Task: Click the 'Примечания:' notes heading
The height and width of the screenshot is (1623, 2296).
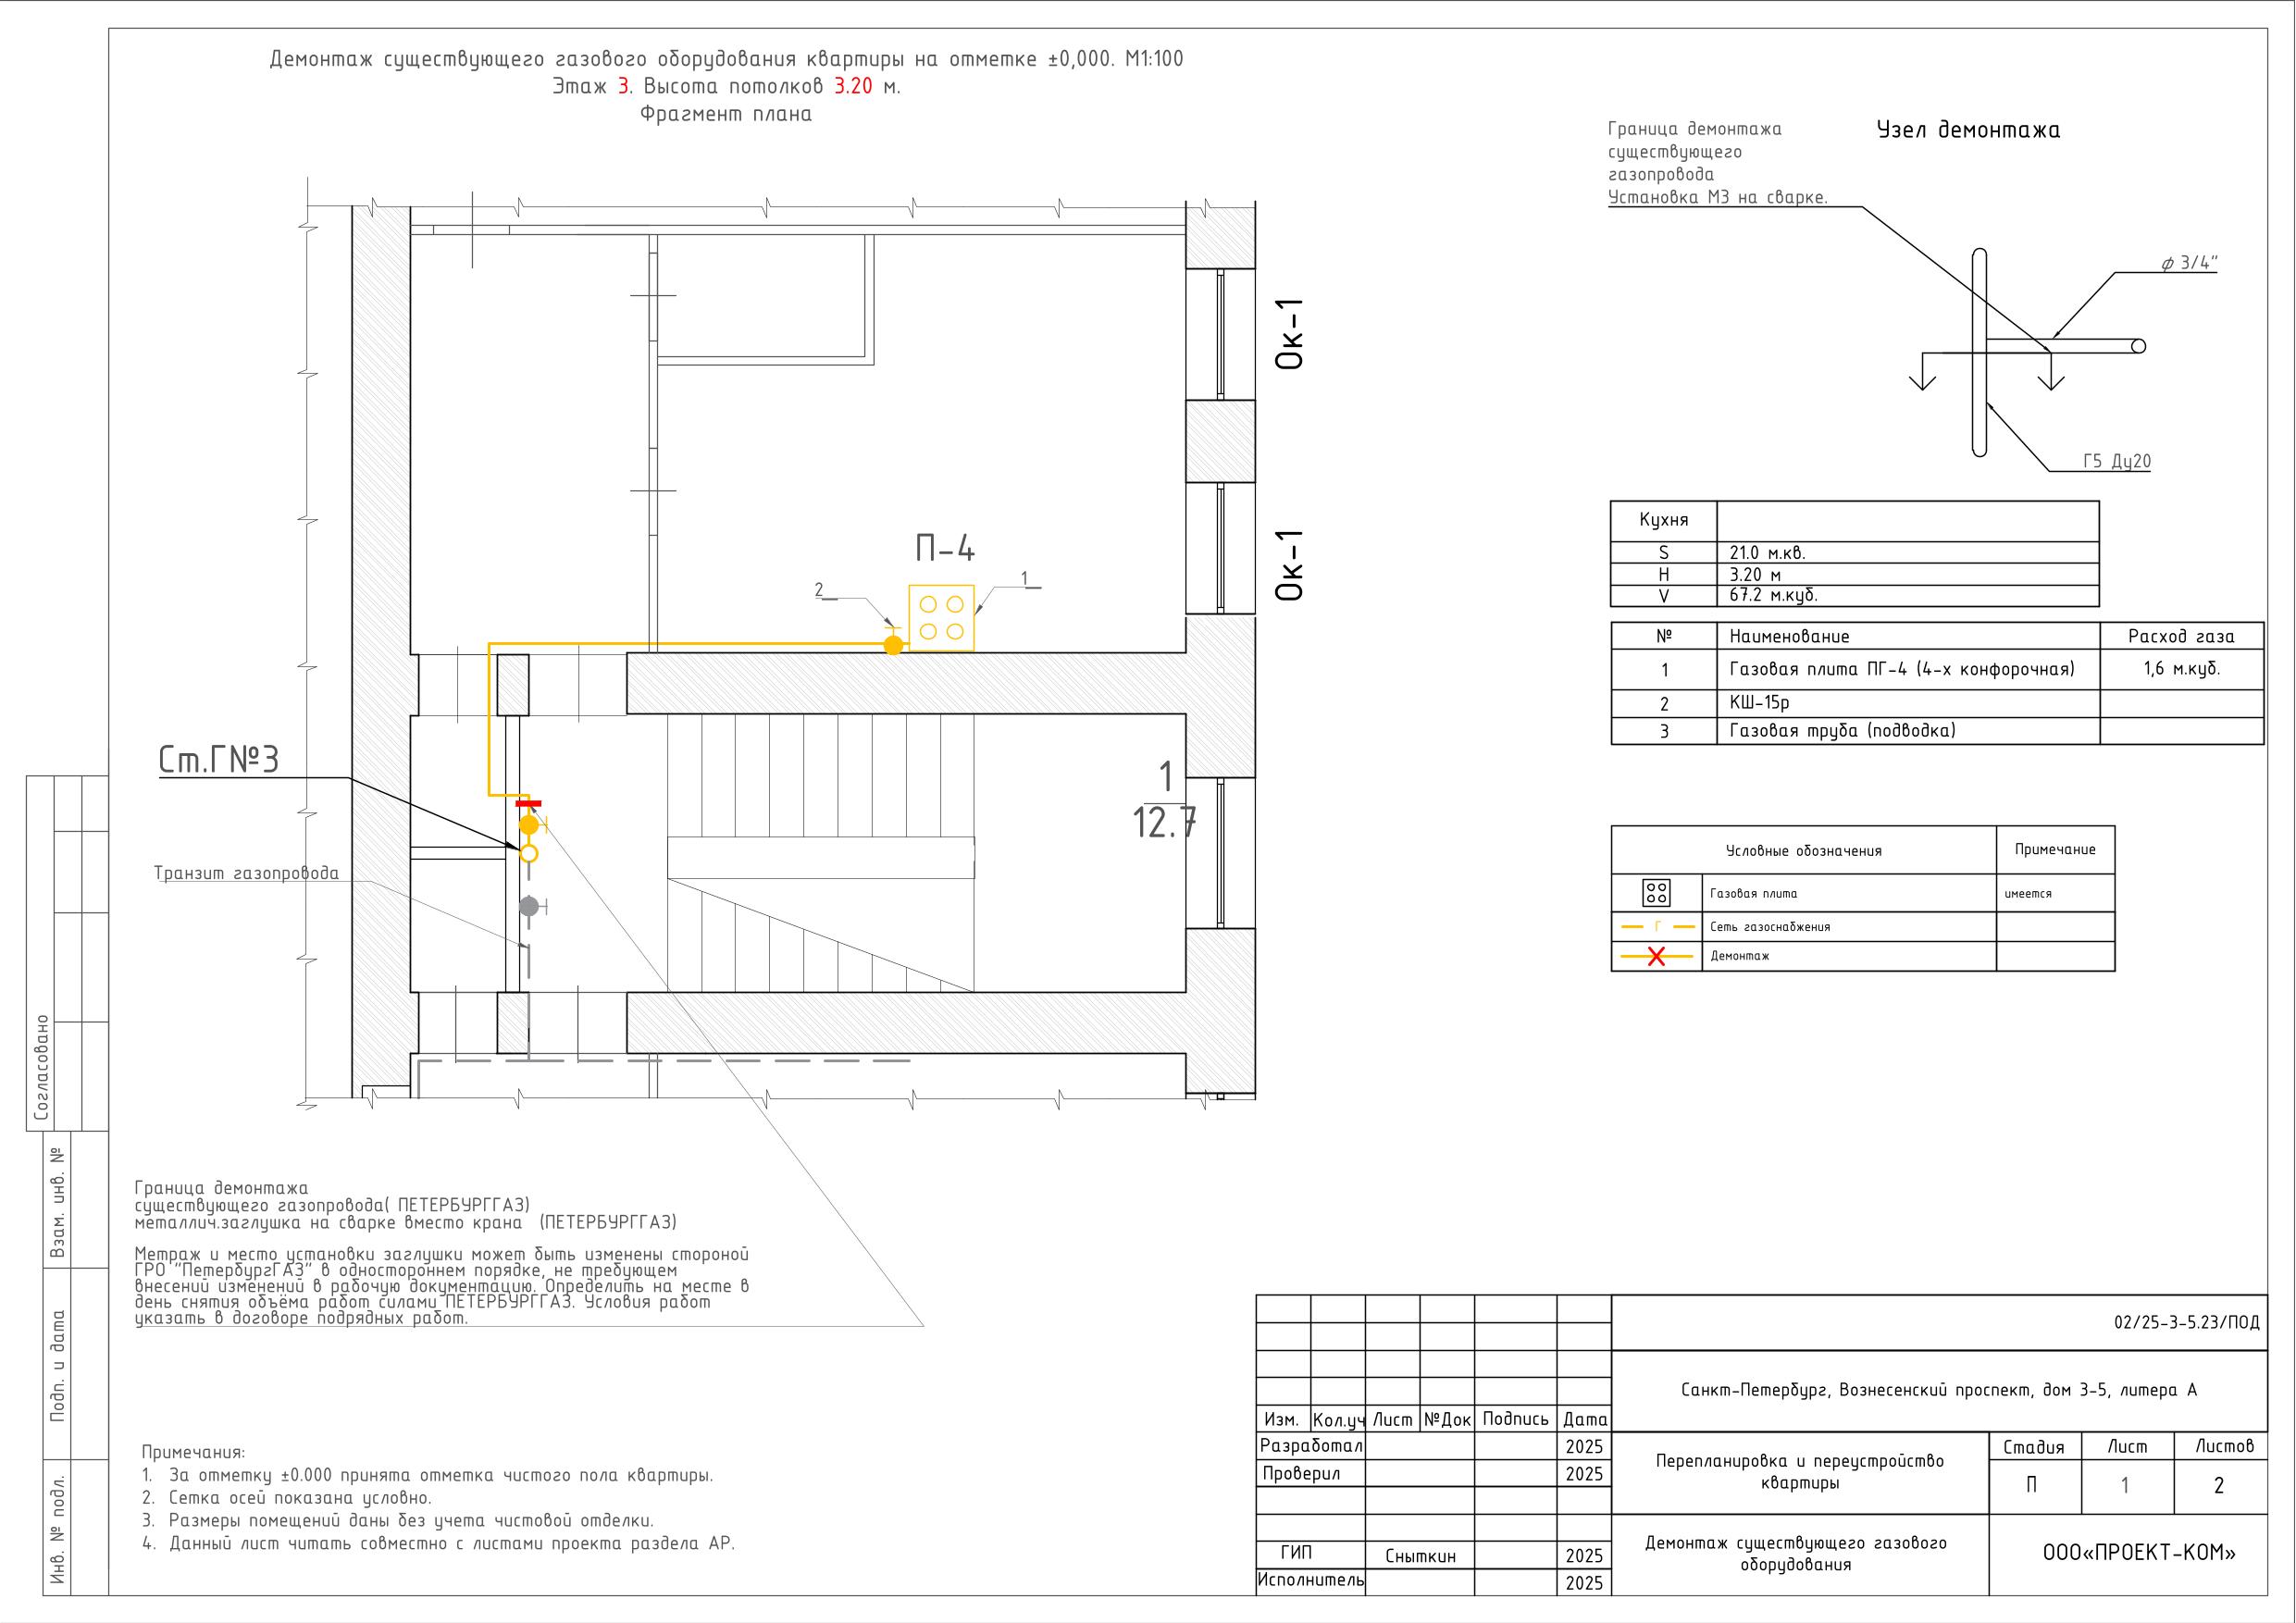Action: 193,1452
